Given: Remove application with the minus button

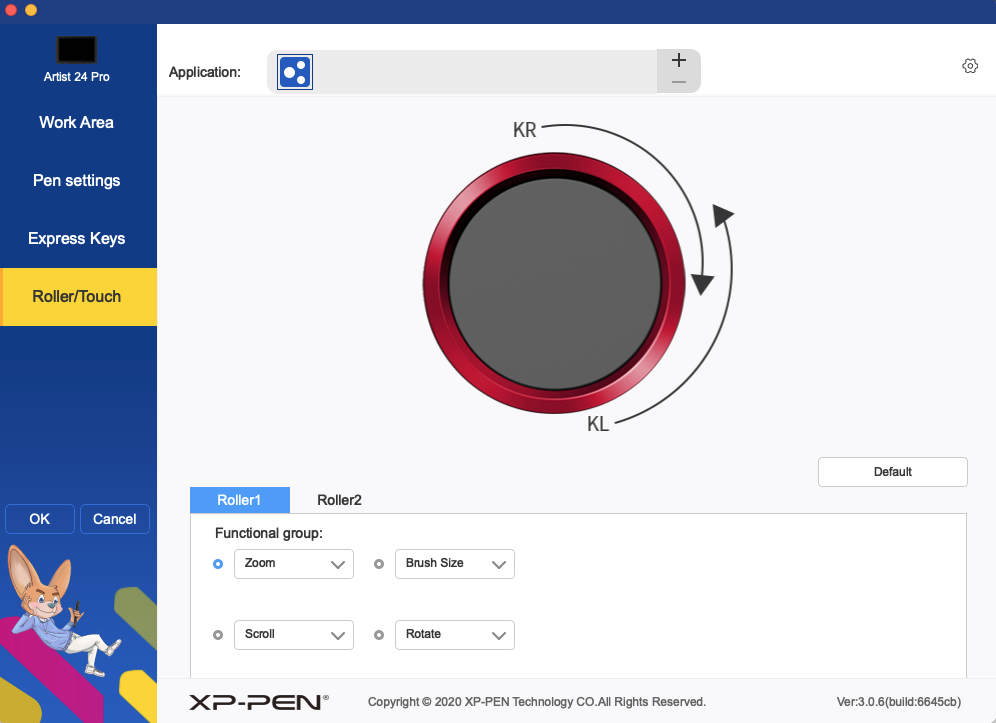Looking at the screenshot, I should click(x=678, y=83).
